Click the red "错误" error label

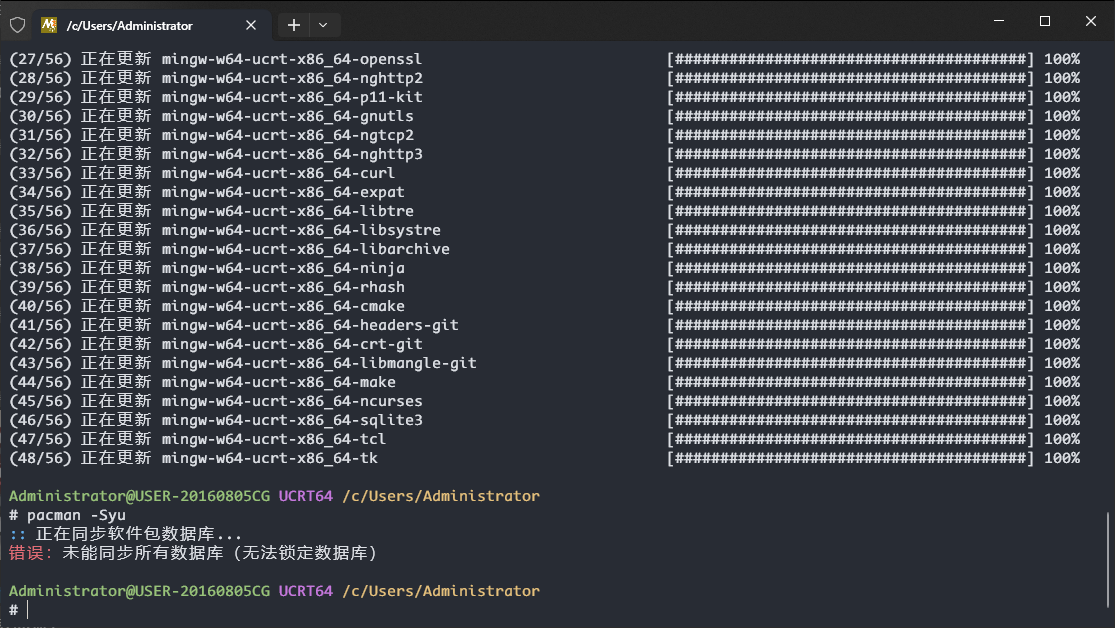click(30, 553)
